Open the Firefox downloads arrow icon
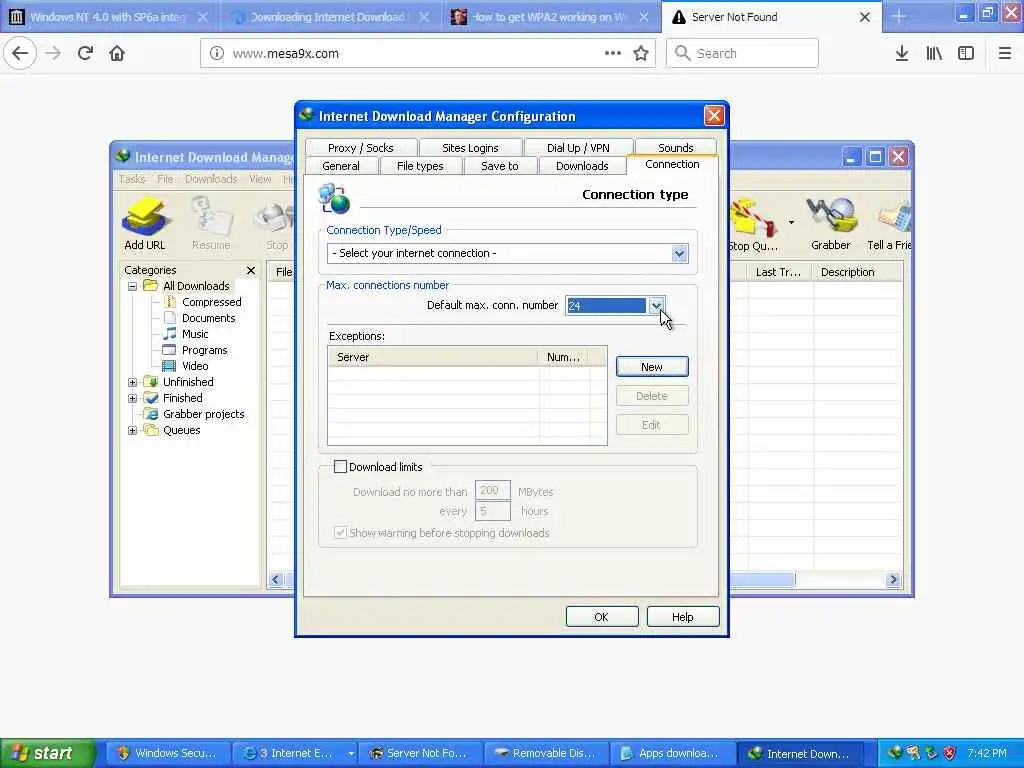The width and height of the screenshot is (1024, 768). (902, 53)
